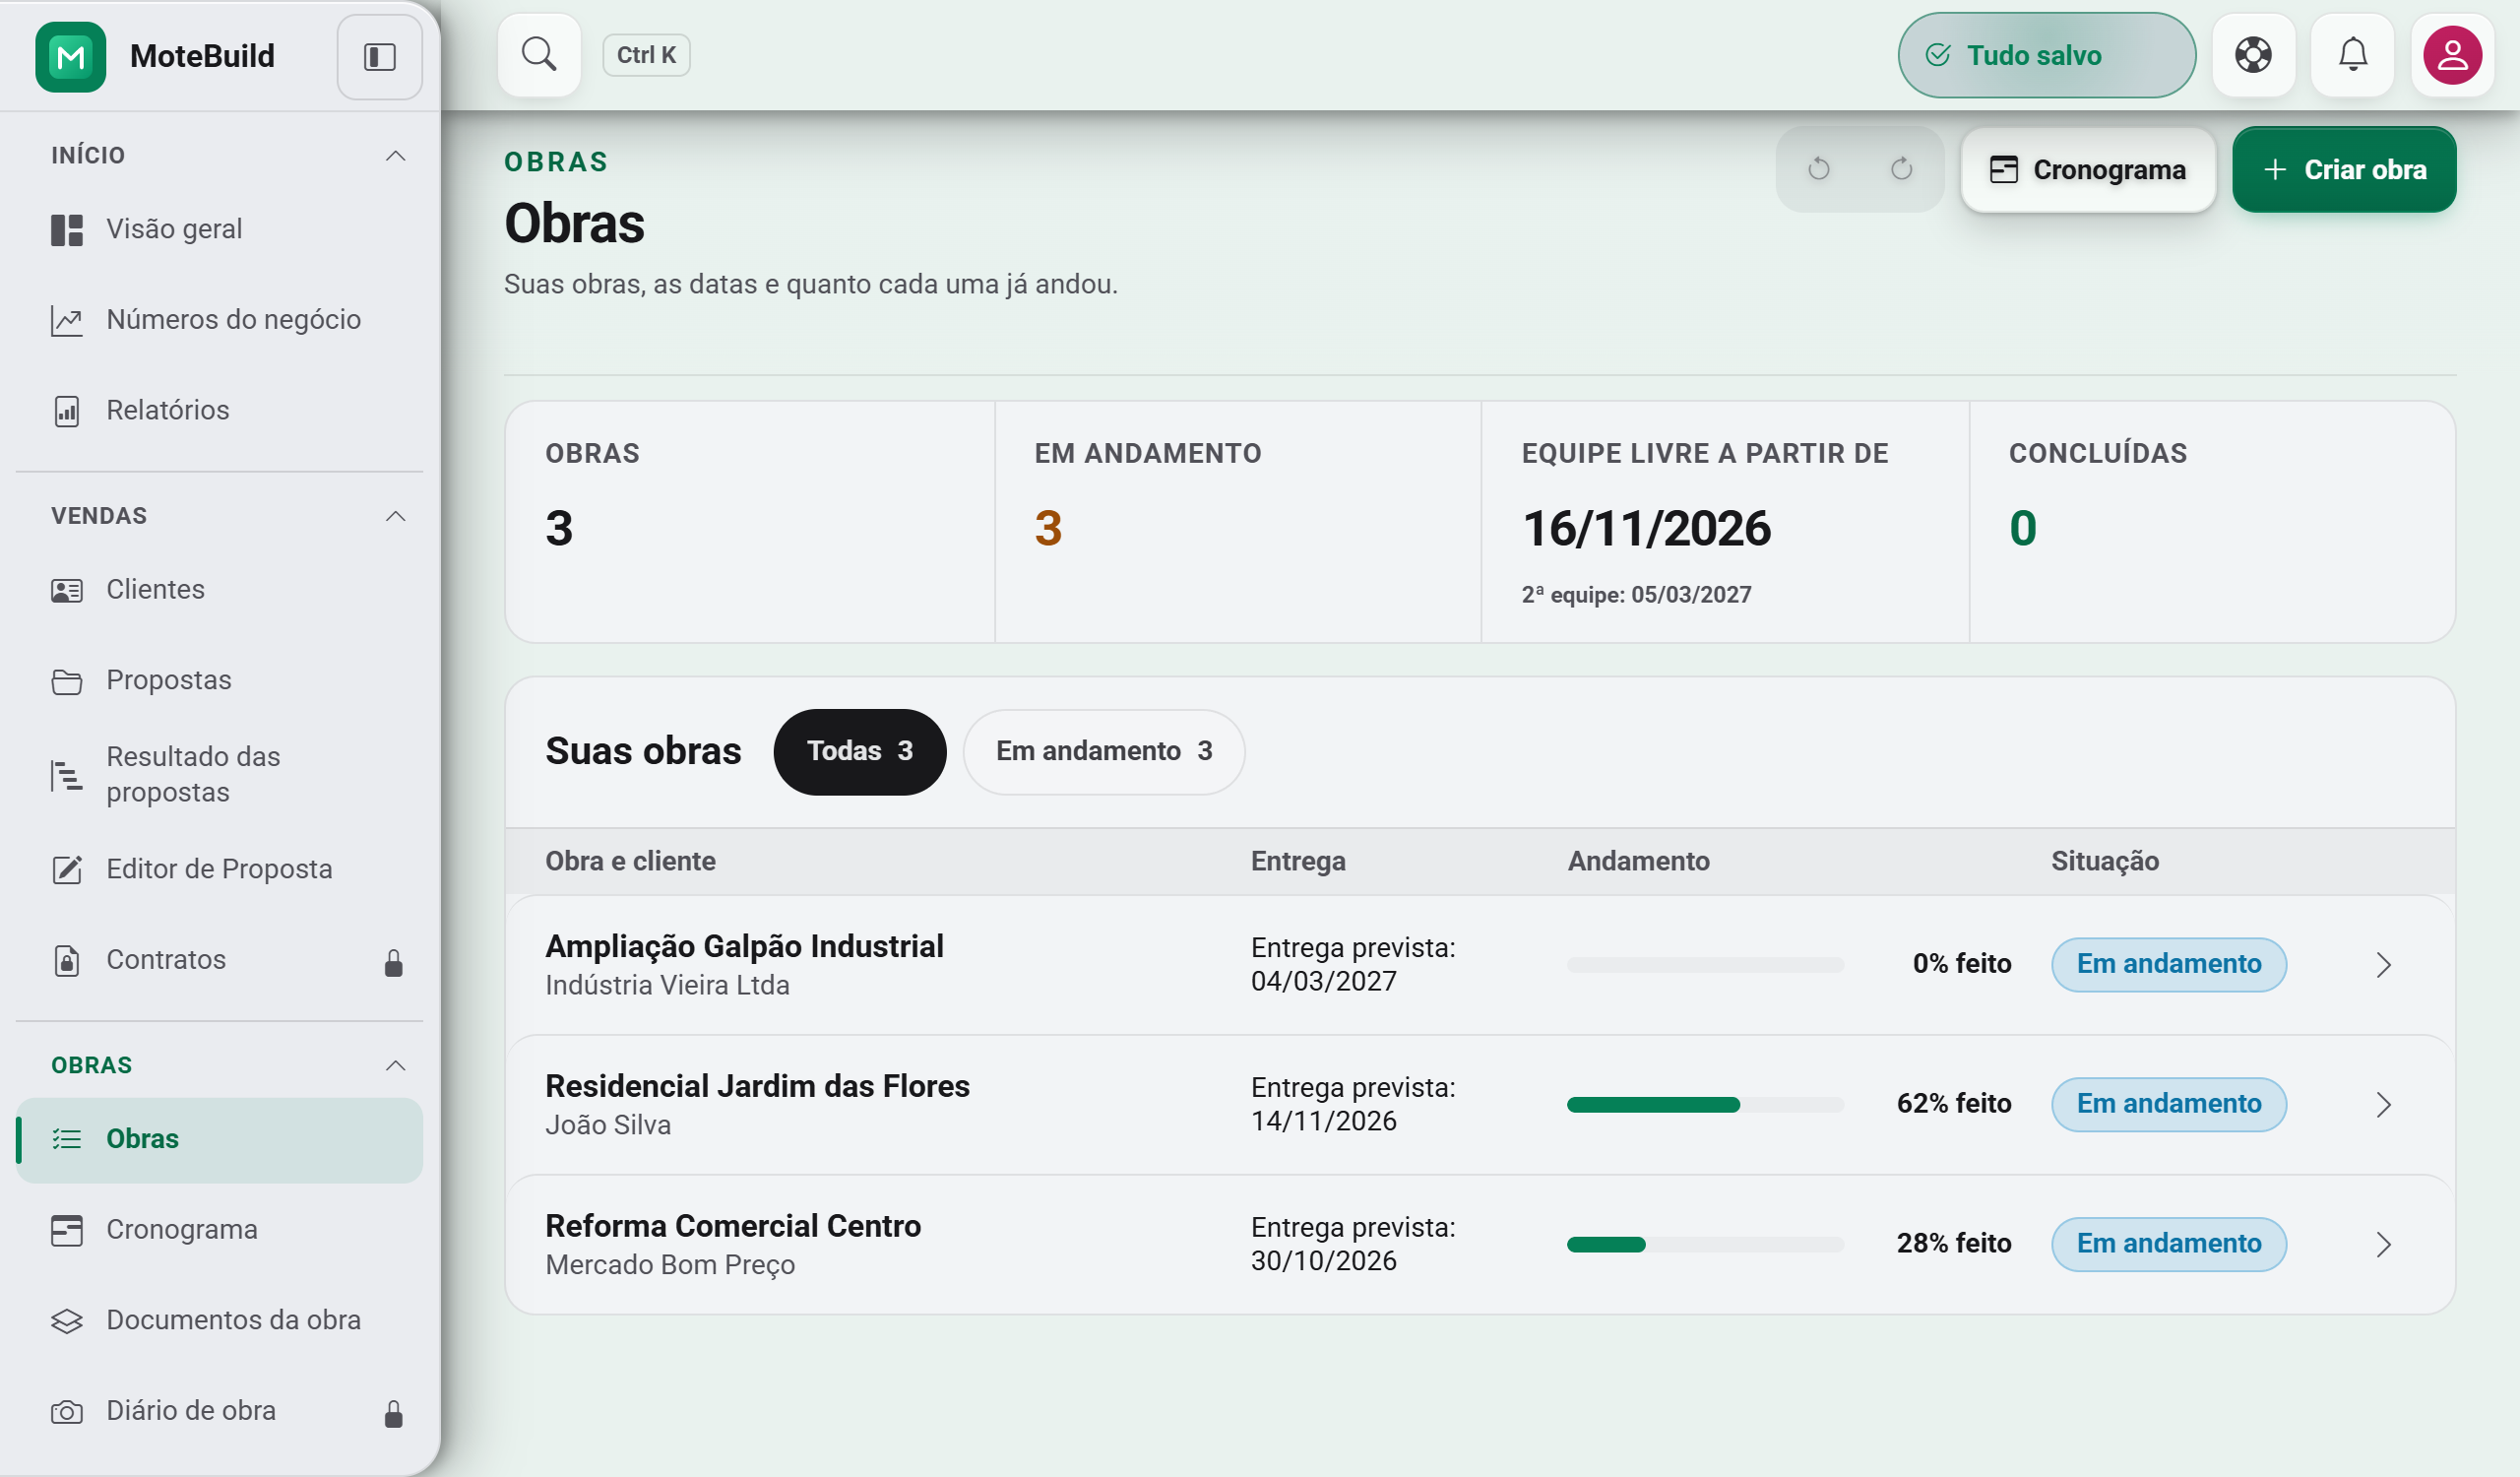This screenshot has width=2520, height=1477.
Task: Click Em andamento badge for Reforma Comercial
Action: point(2168,1244)
